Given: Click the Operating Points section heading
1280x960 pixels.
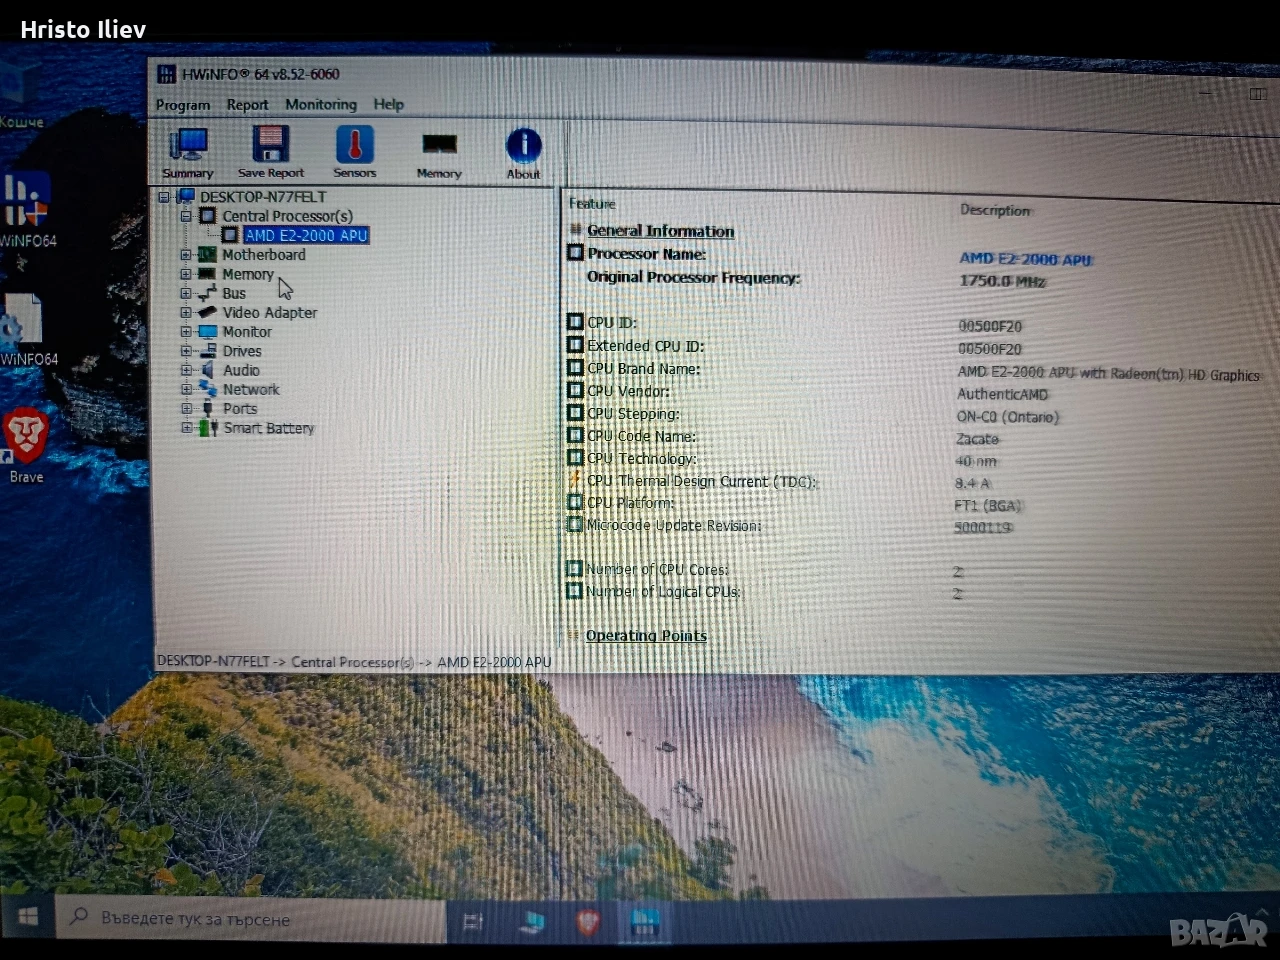Looking at the screenshot, I should [x=646, y=636].
